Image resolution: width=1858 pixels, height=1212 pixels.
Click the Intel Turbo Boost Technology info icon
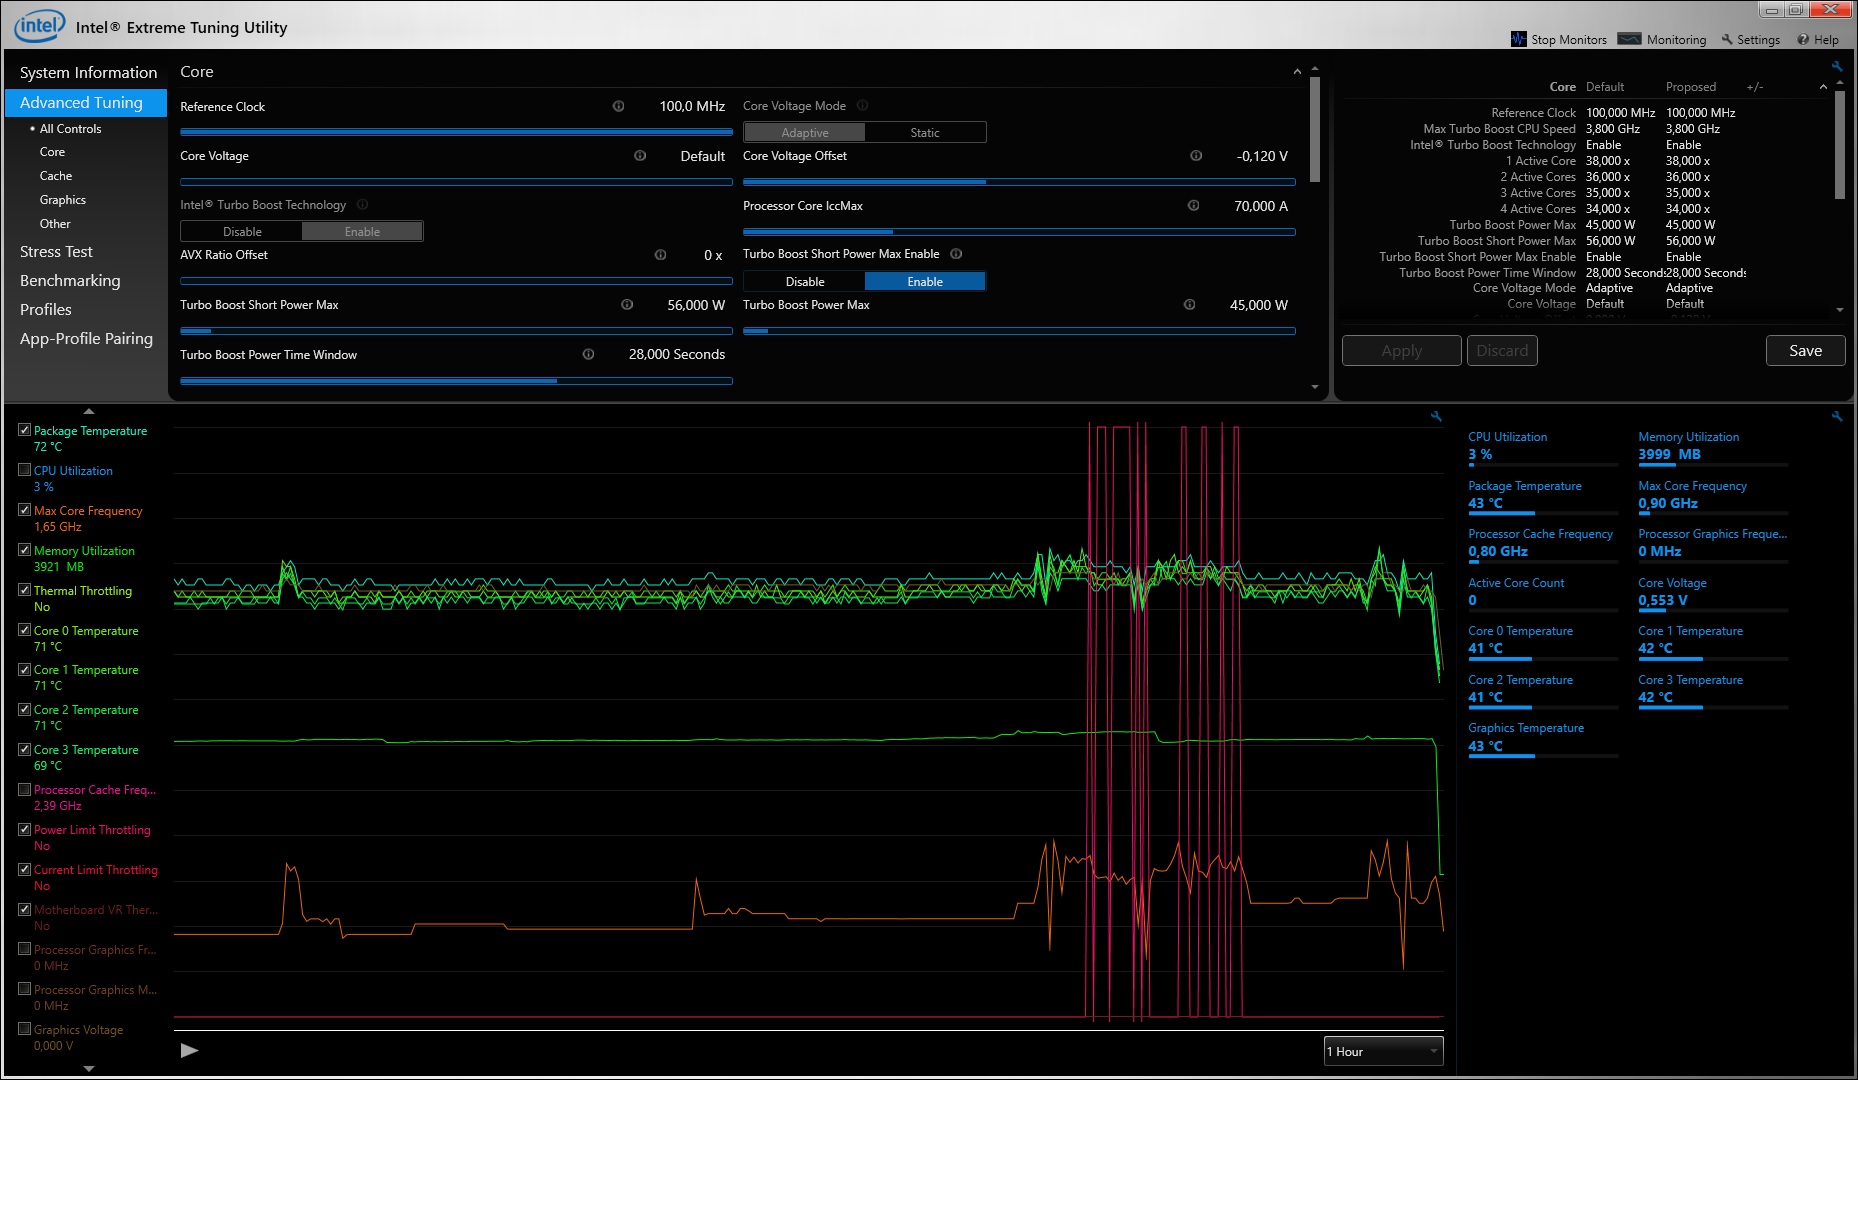tap(363, 204)
